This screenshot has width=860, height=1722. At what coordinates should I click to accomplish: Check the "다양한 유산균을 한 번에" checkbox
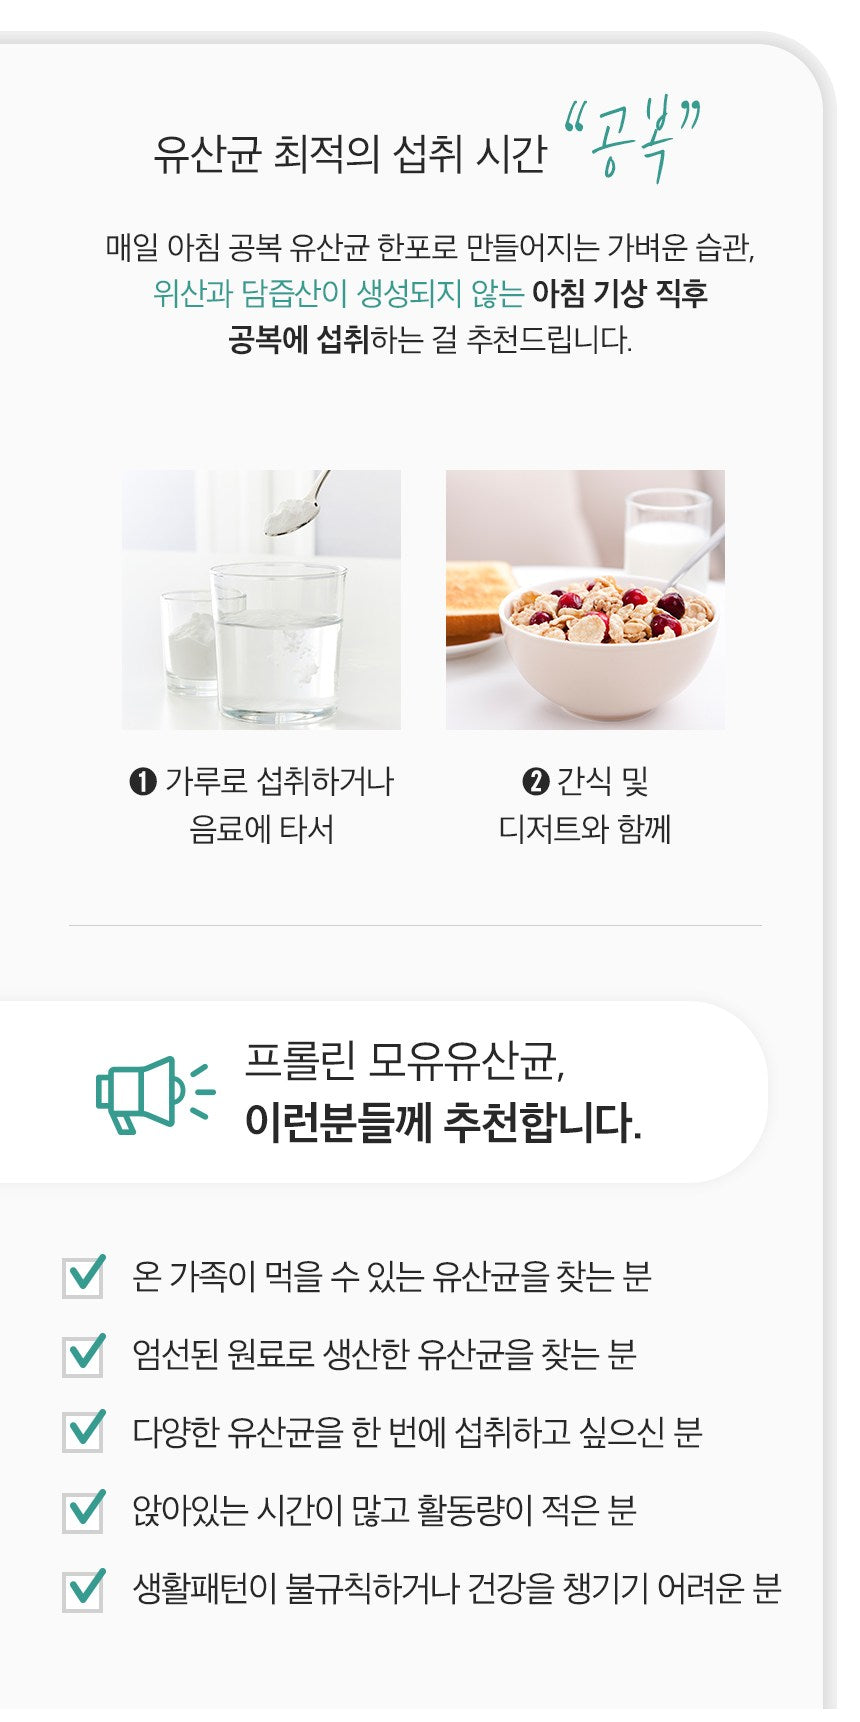tap(83, 1432)
